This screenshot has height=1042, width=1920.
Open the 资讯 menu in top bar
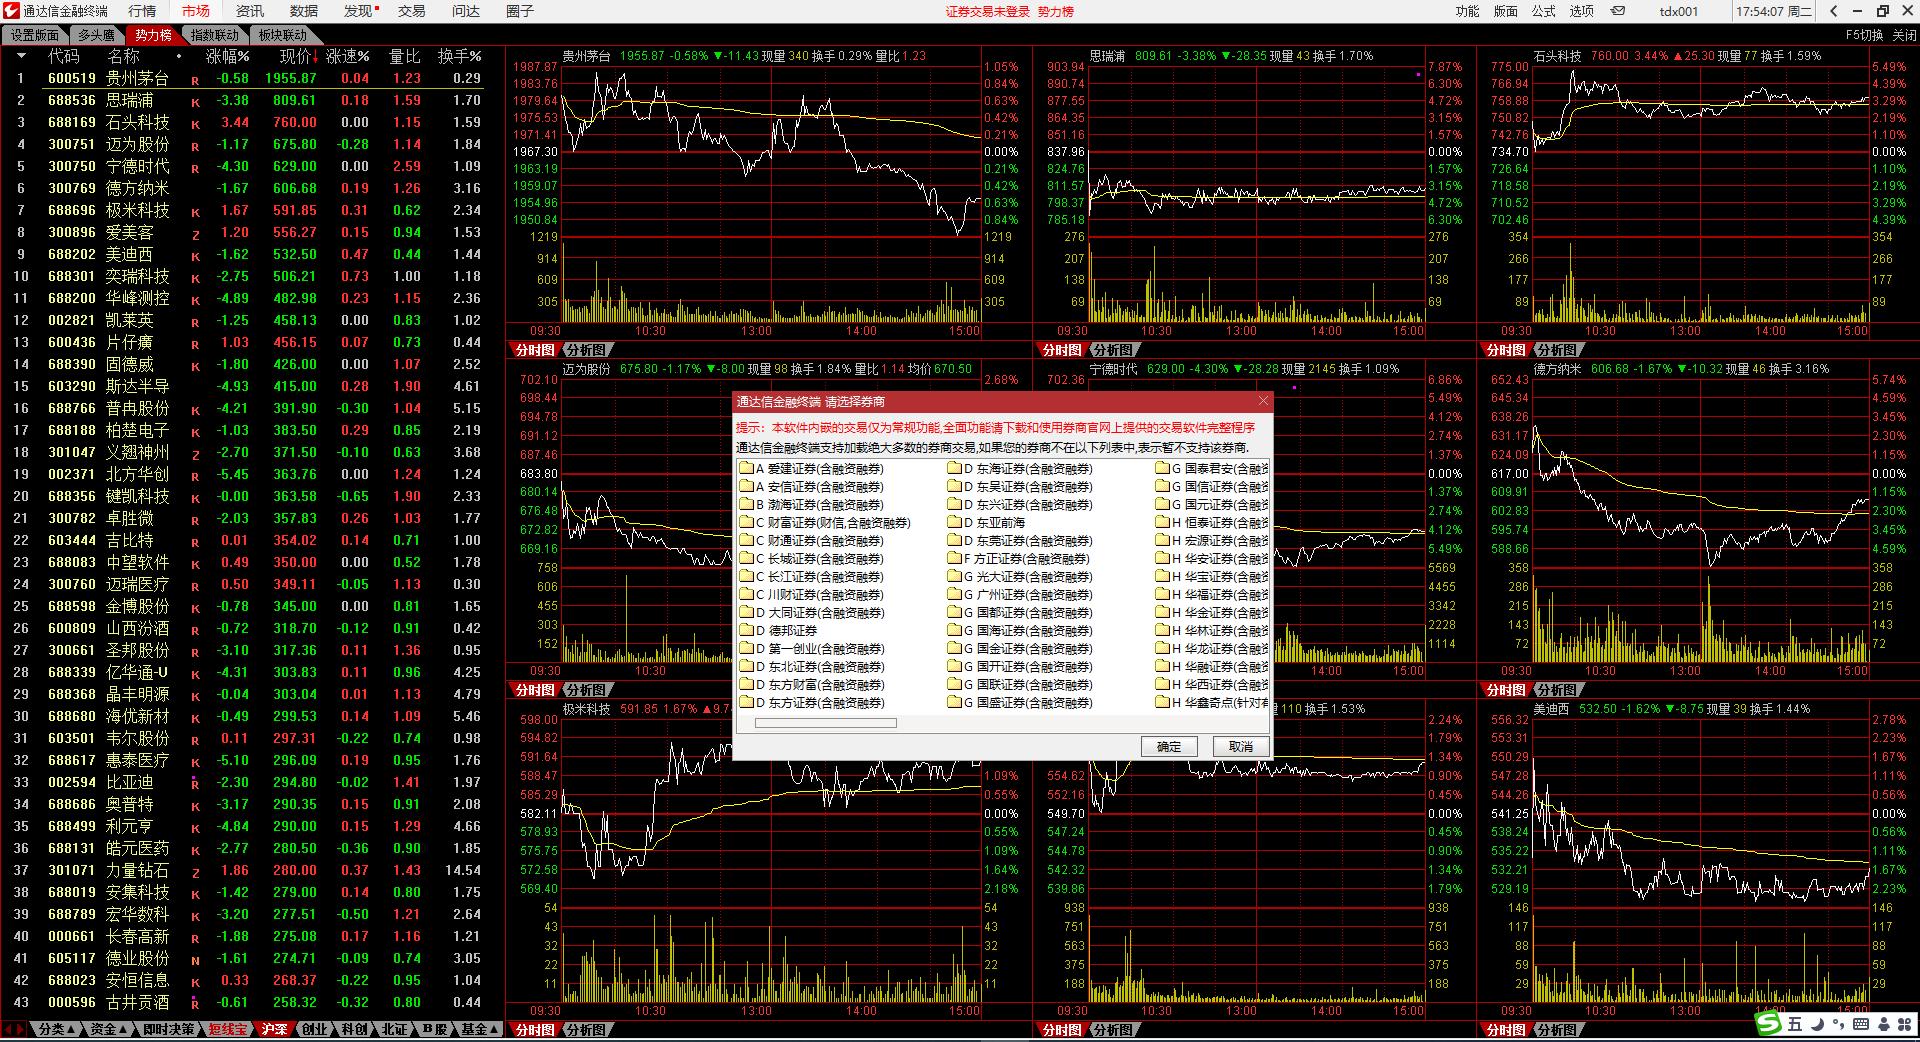[249, 11]
